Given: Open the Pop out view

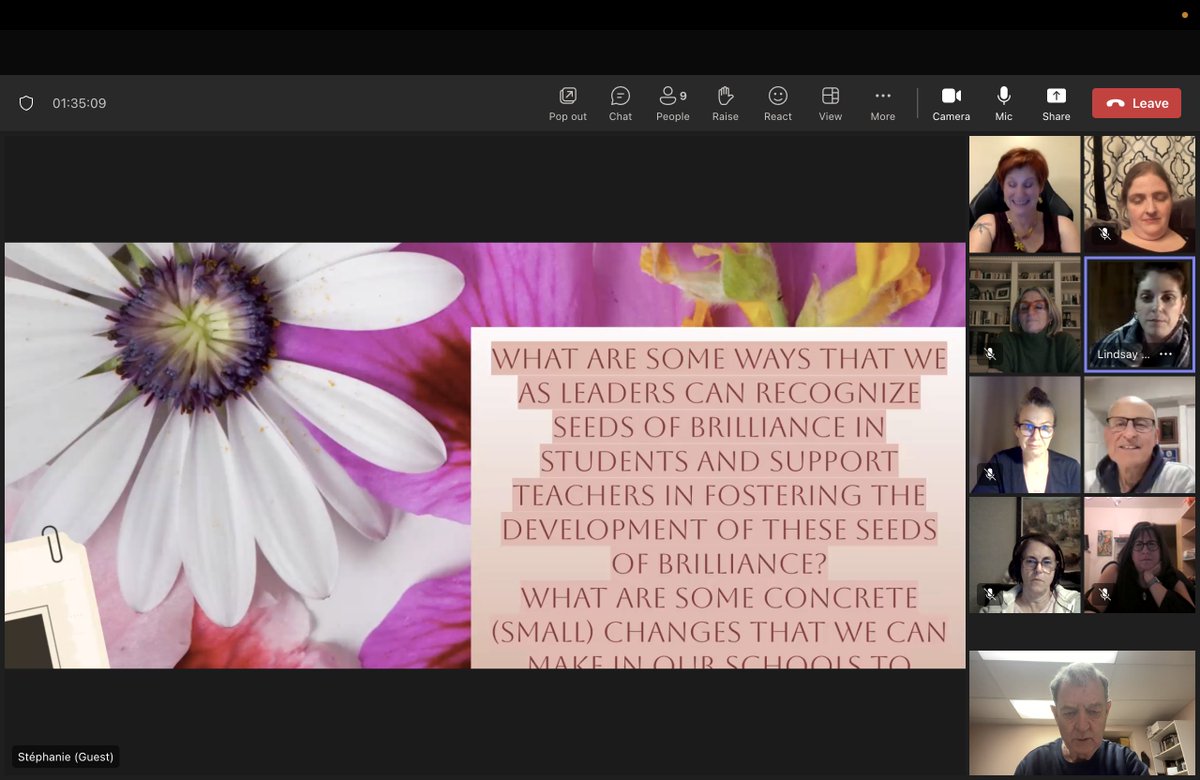Looking at the screenshot, I should click(x=568, y=103).
